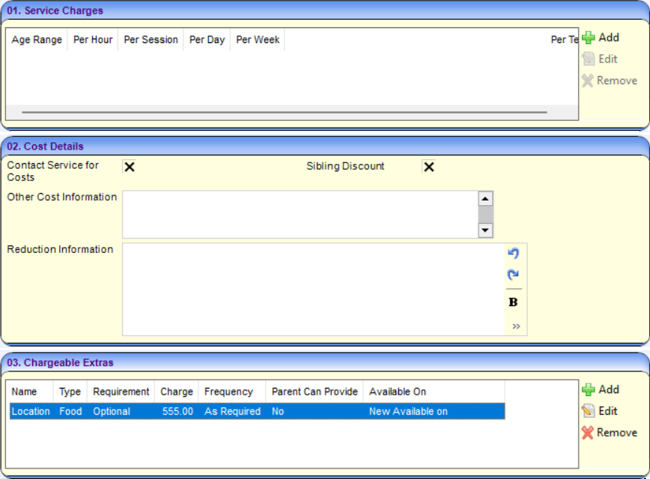The width and height of the screenshot is (650, 479).
Task: Expand more formatting options with chevron
Action: tap(516, 326)
